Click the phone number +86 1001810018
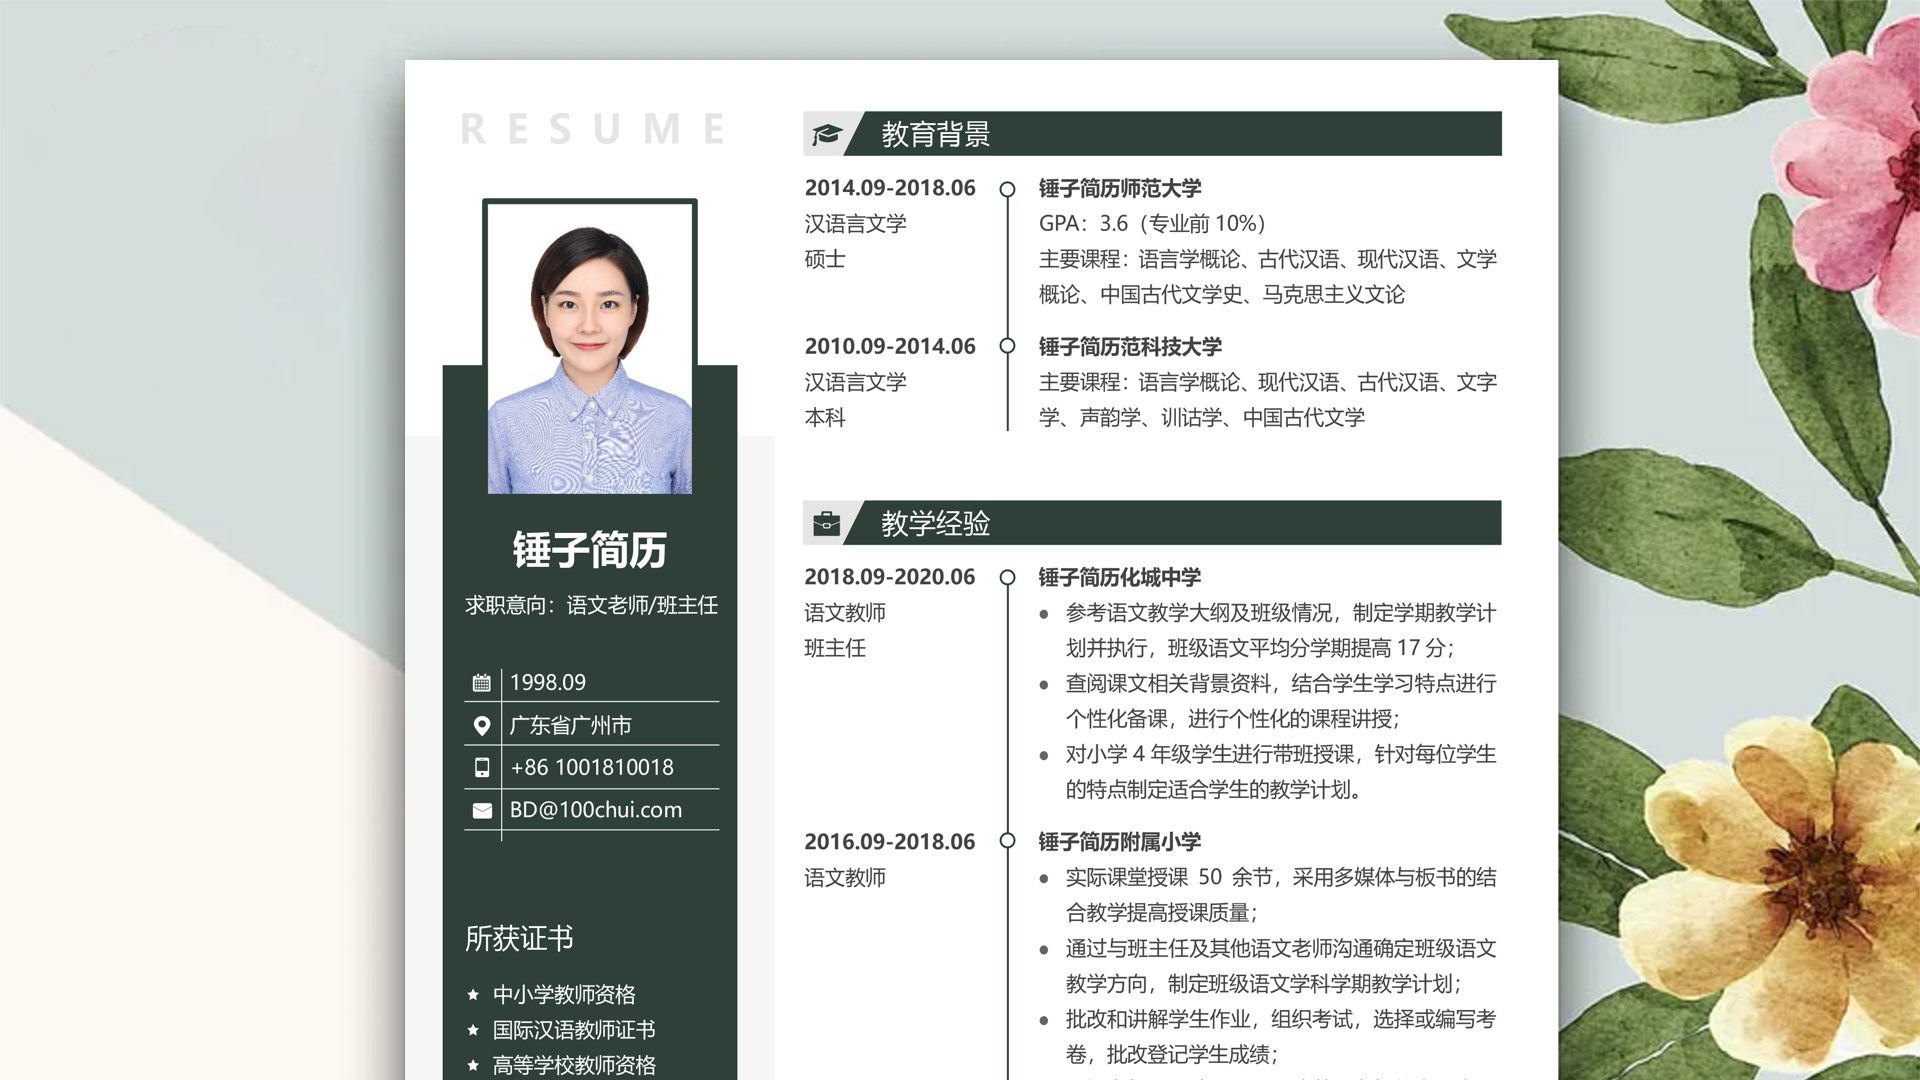Screen dimensions: 1920x1080 pyautogui.click(x=592, y=768)
